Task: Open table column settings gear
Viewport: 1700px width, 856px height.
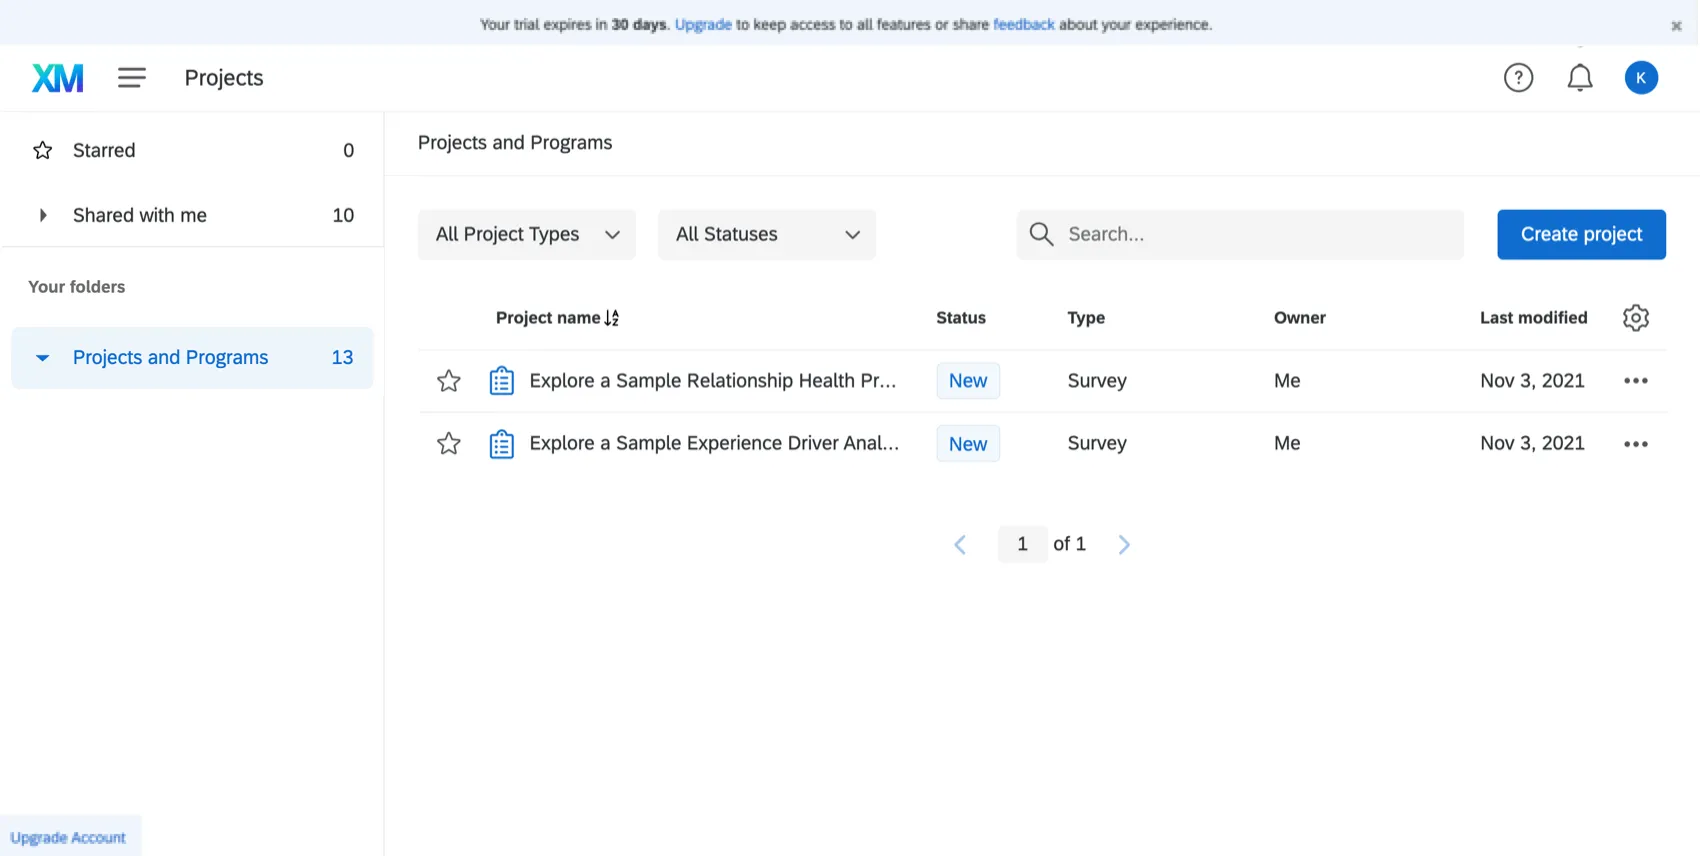Action: click(x=1635, y=318)
